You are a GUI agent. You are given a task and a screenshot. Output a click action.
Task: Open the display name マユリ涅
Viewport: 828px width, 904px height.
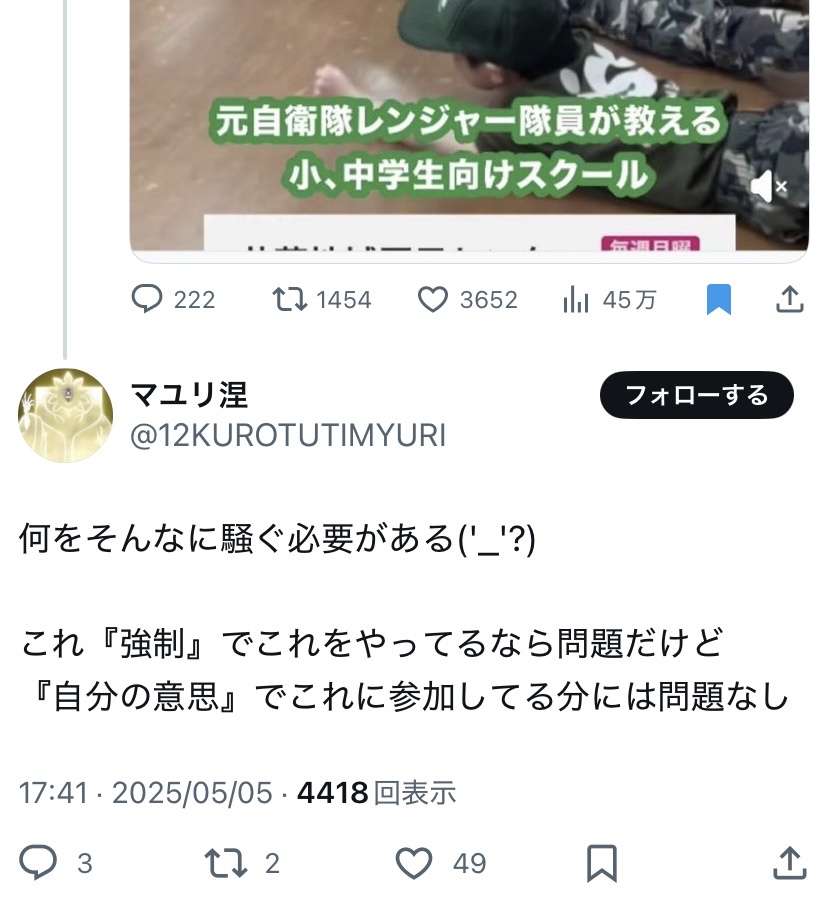[190, 396]
